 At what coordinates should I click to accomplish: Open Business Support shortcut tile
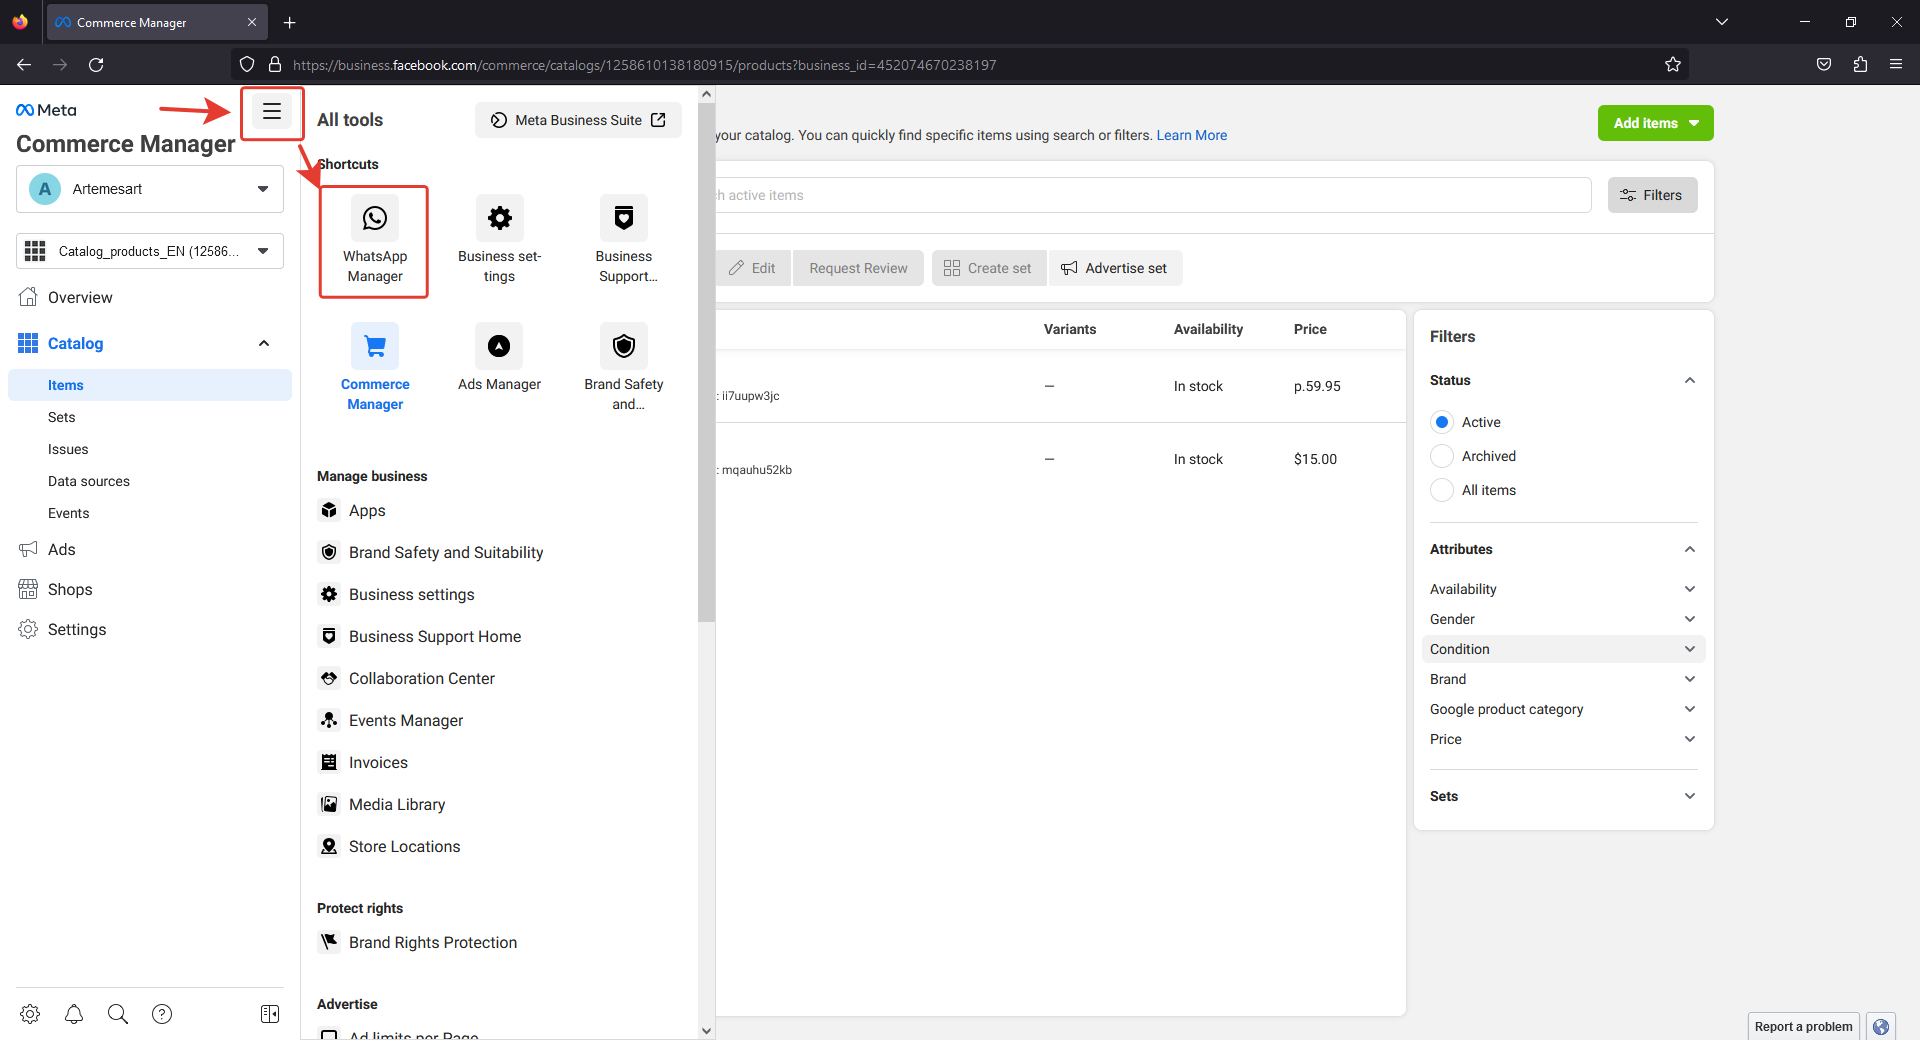[x=624, y=241]
